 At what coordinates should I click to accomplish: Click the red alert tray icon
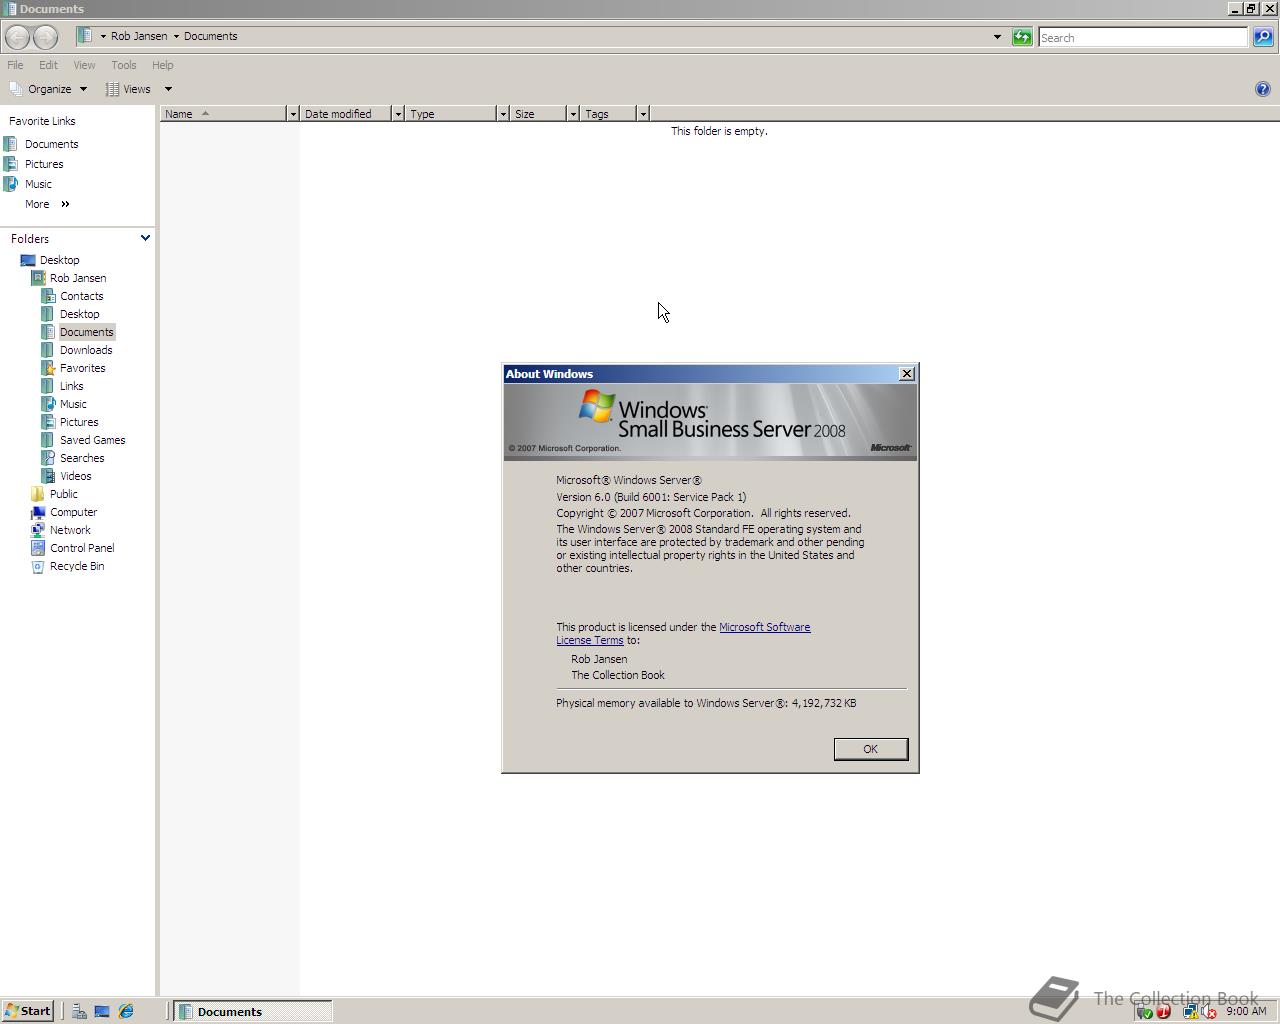tap(1163, 1012)
